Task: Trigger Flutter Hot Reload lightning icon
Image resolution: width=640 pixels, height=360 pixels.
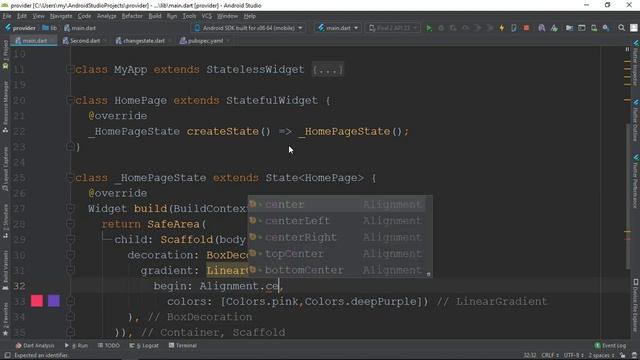Action: pyautogui.click(x=502, y=28)
